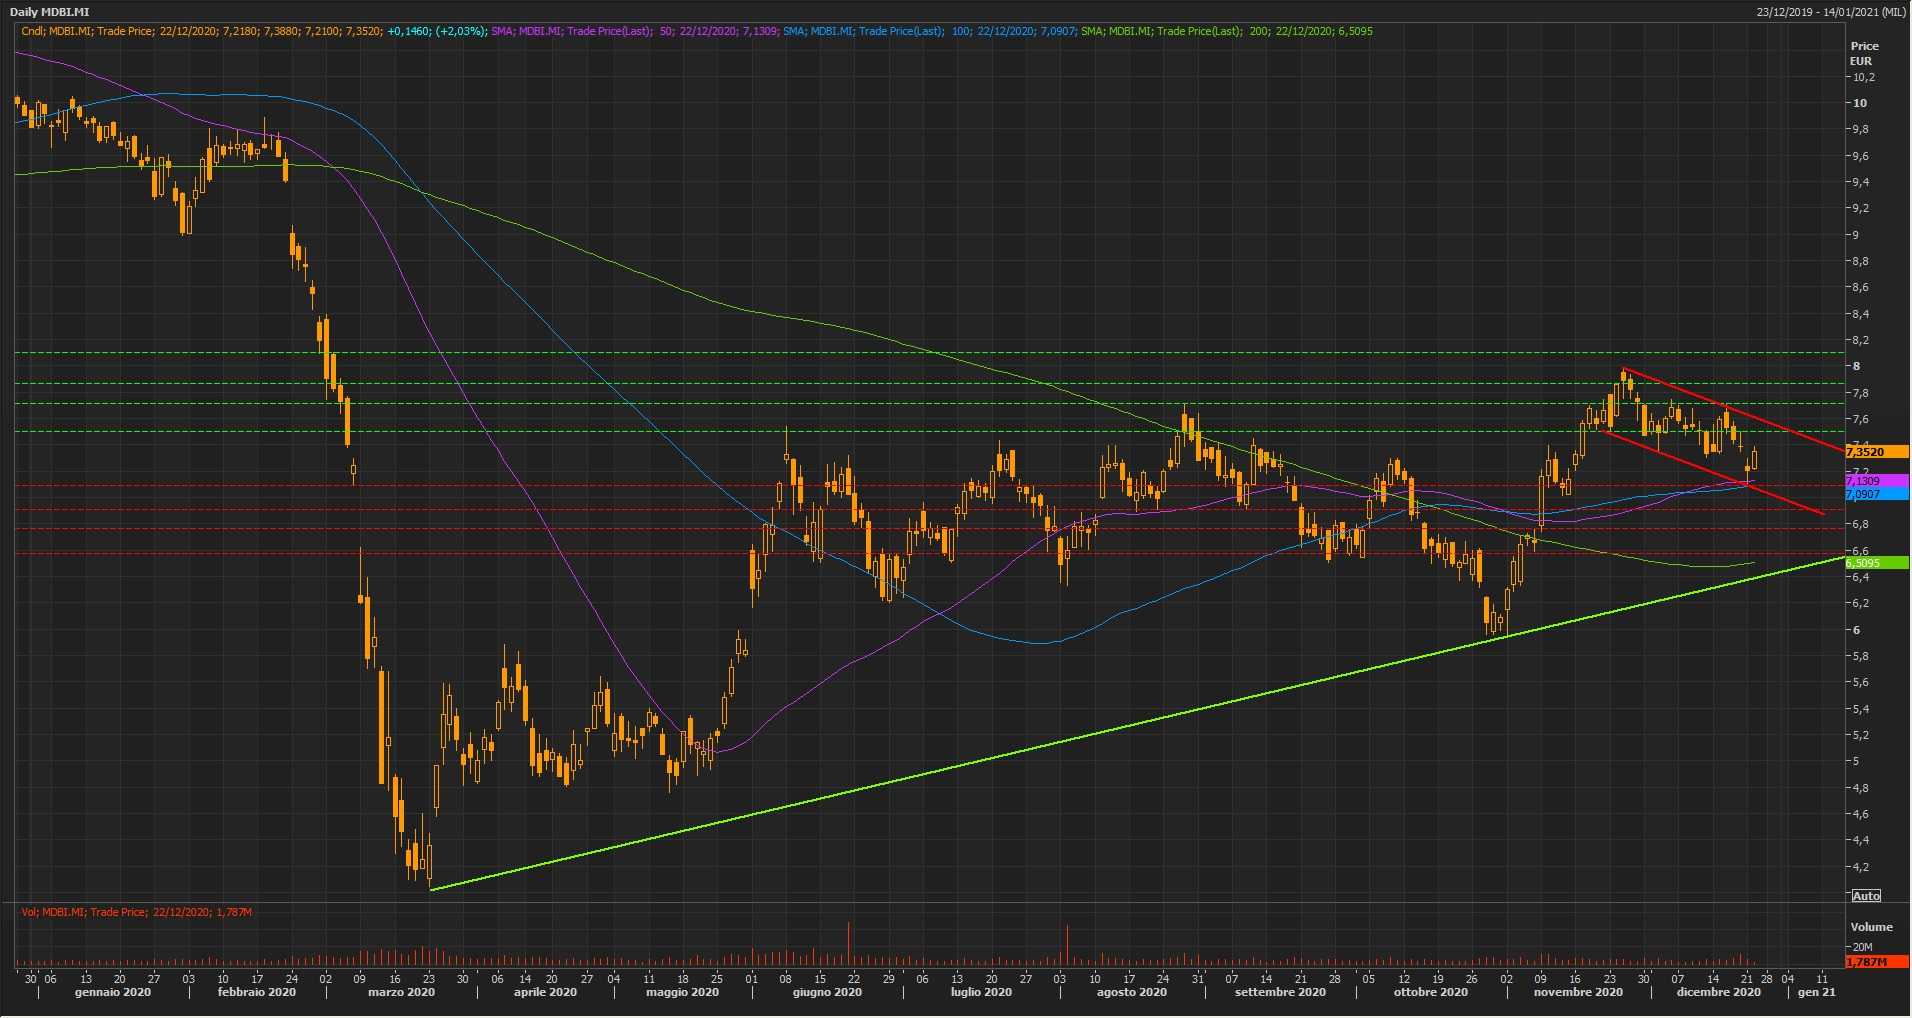The height and width of the screenshot is (1018, 1912).
Task: Select the Daily MDBI.MI chart title
Action: tap(50, 11)
